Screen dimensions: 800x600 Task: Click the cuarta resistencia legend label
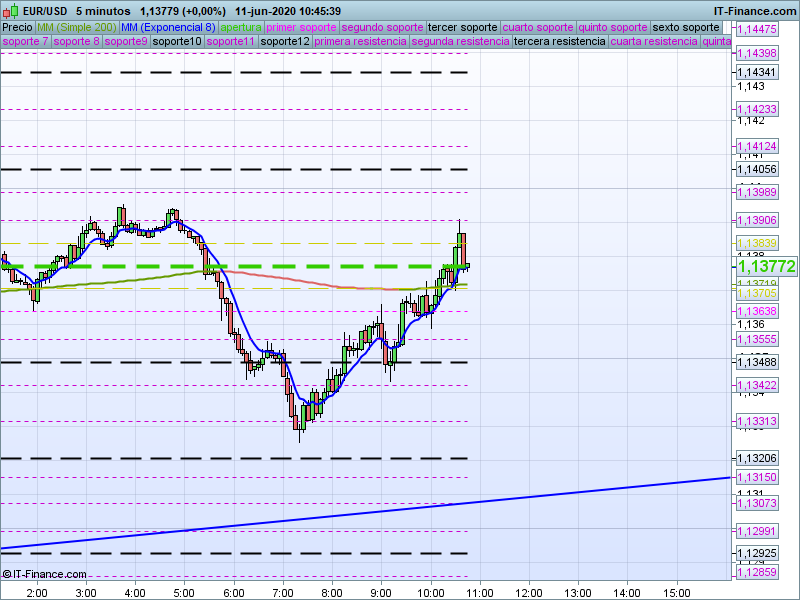[x=654, y=42]
